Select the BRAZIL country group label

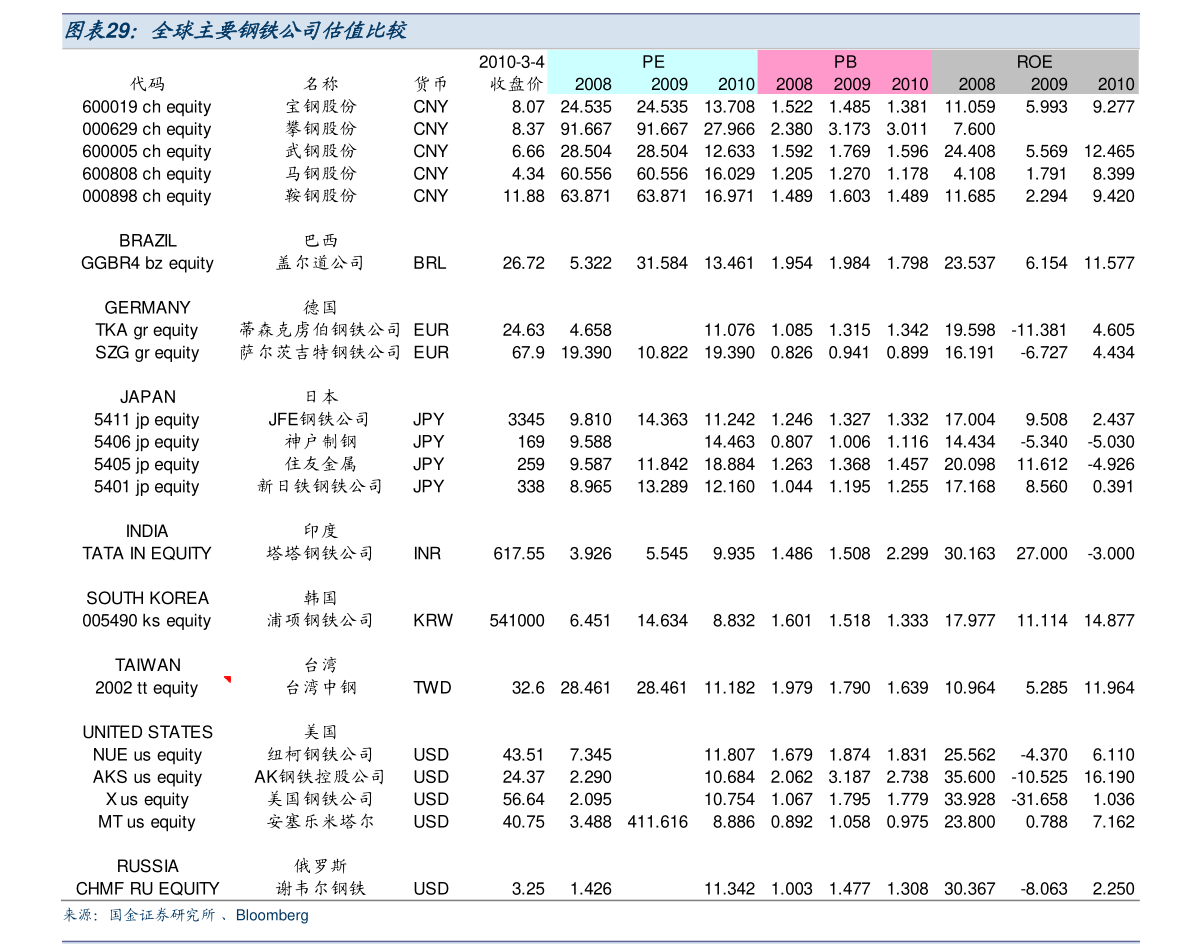(x=147, y=241)
